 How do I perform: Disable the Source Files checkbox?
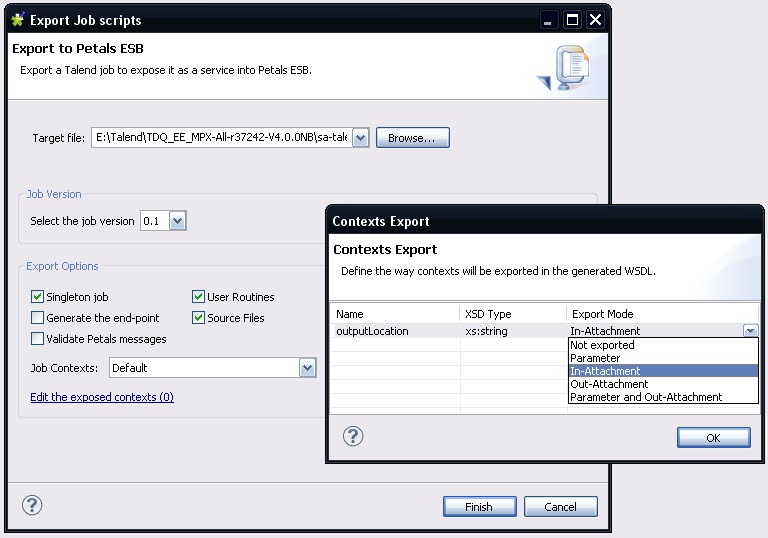[x=199, y=318]
